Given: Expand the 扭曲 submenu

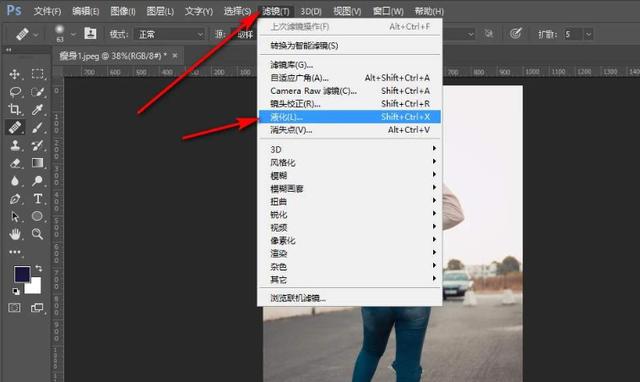Looking at the screenshot, I should [349, 201].
